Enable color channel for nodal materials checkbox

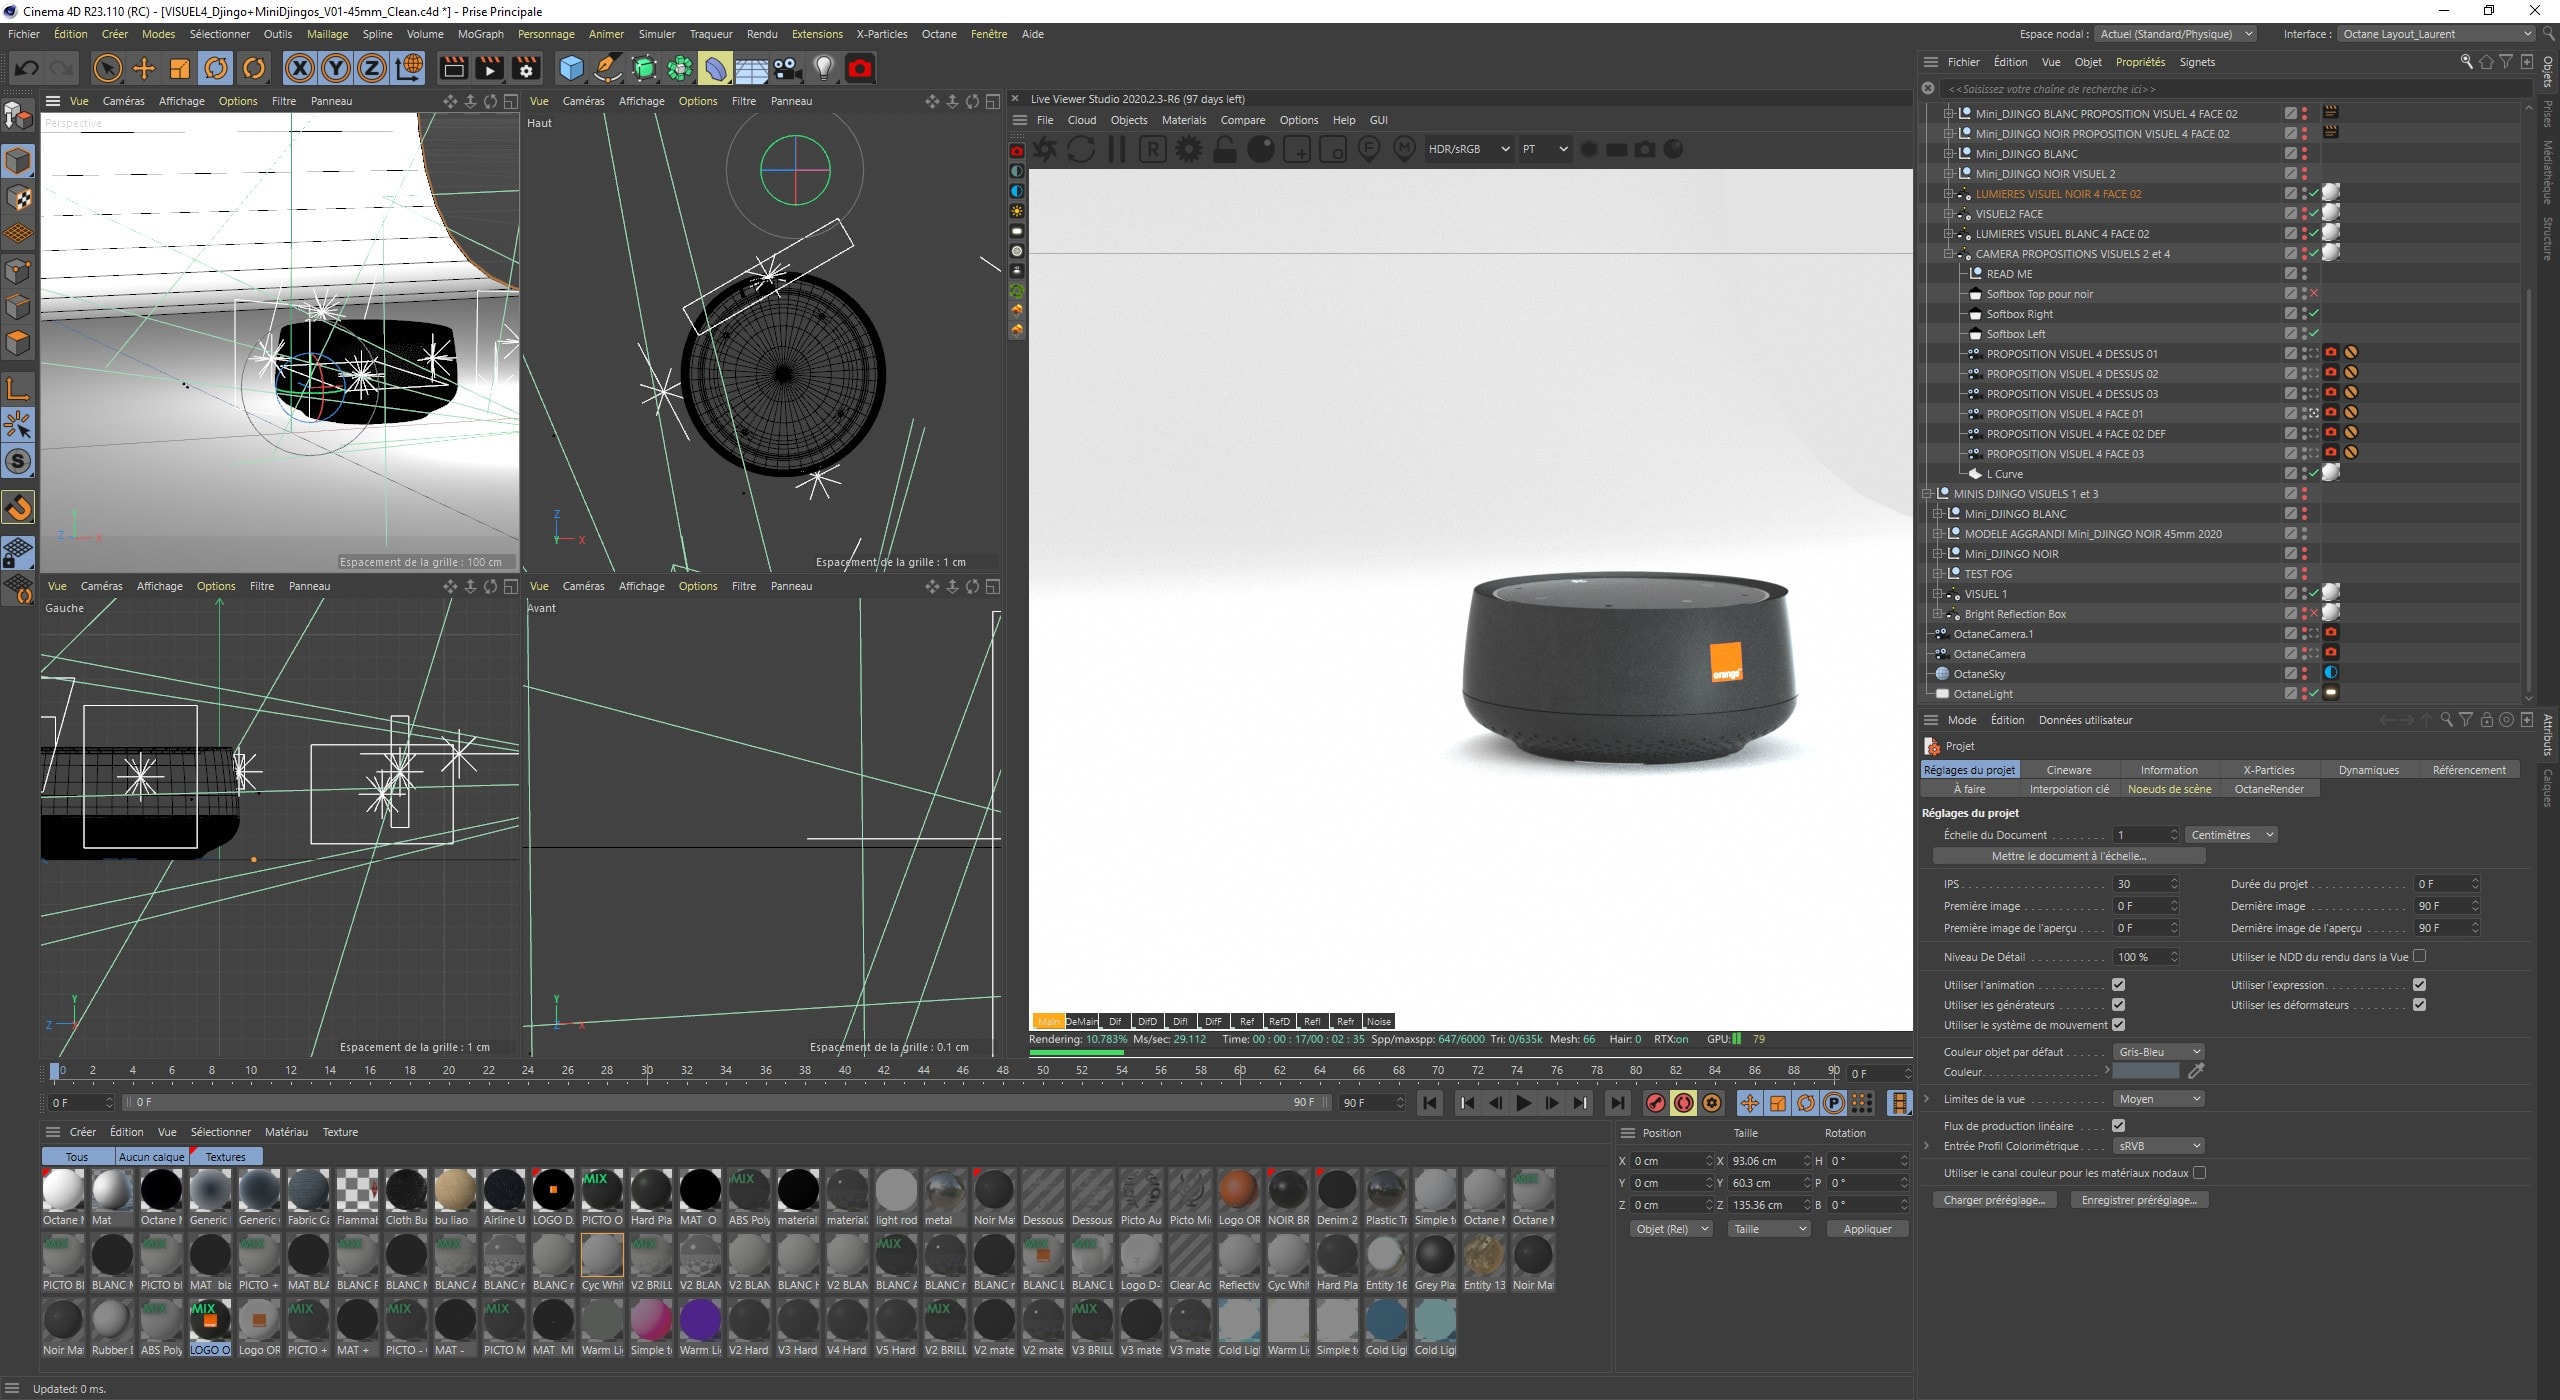(x=2199, y=1173)
